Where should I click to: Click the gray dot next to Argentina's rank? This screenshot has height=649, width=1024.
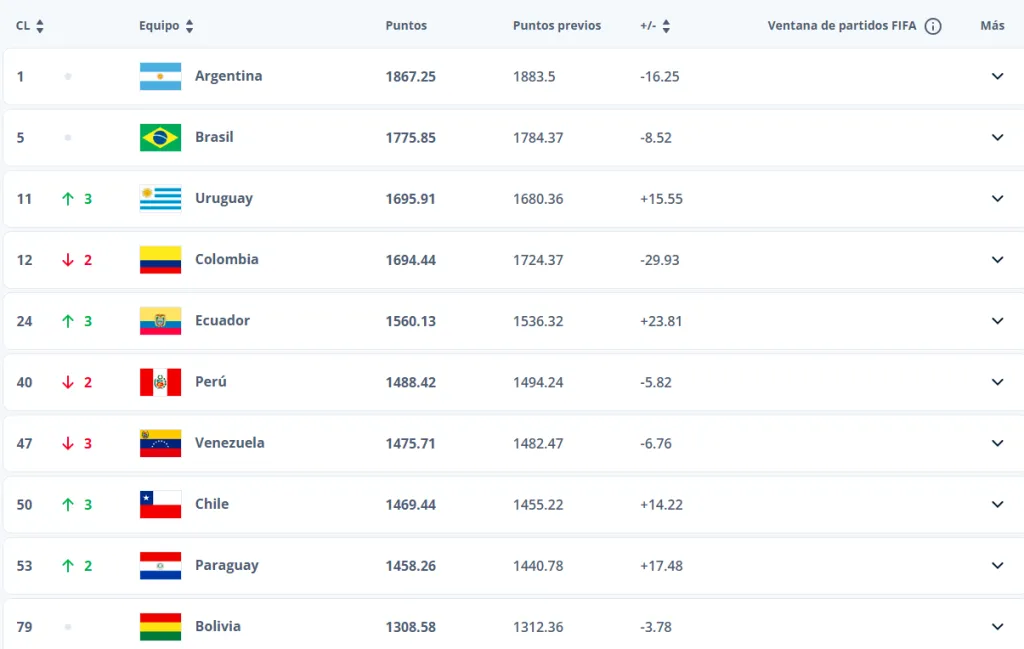[67, 75]
